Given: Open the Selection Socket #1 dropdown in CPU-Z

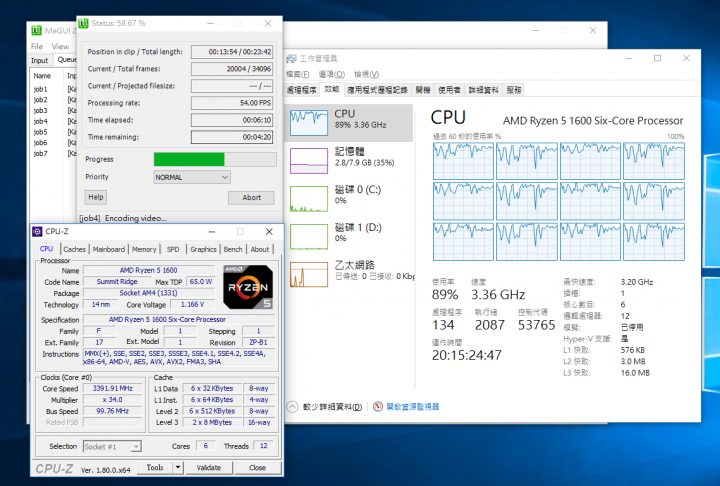Looking at the screenshot, I should 112,446.
